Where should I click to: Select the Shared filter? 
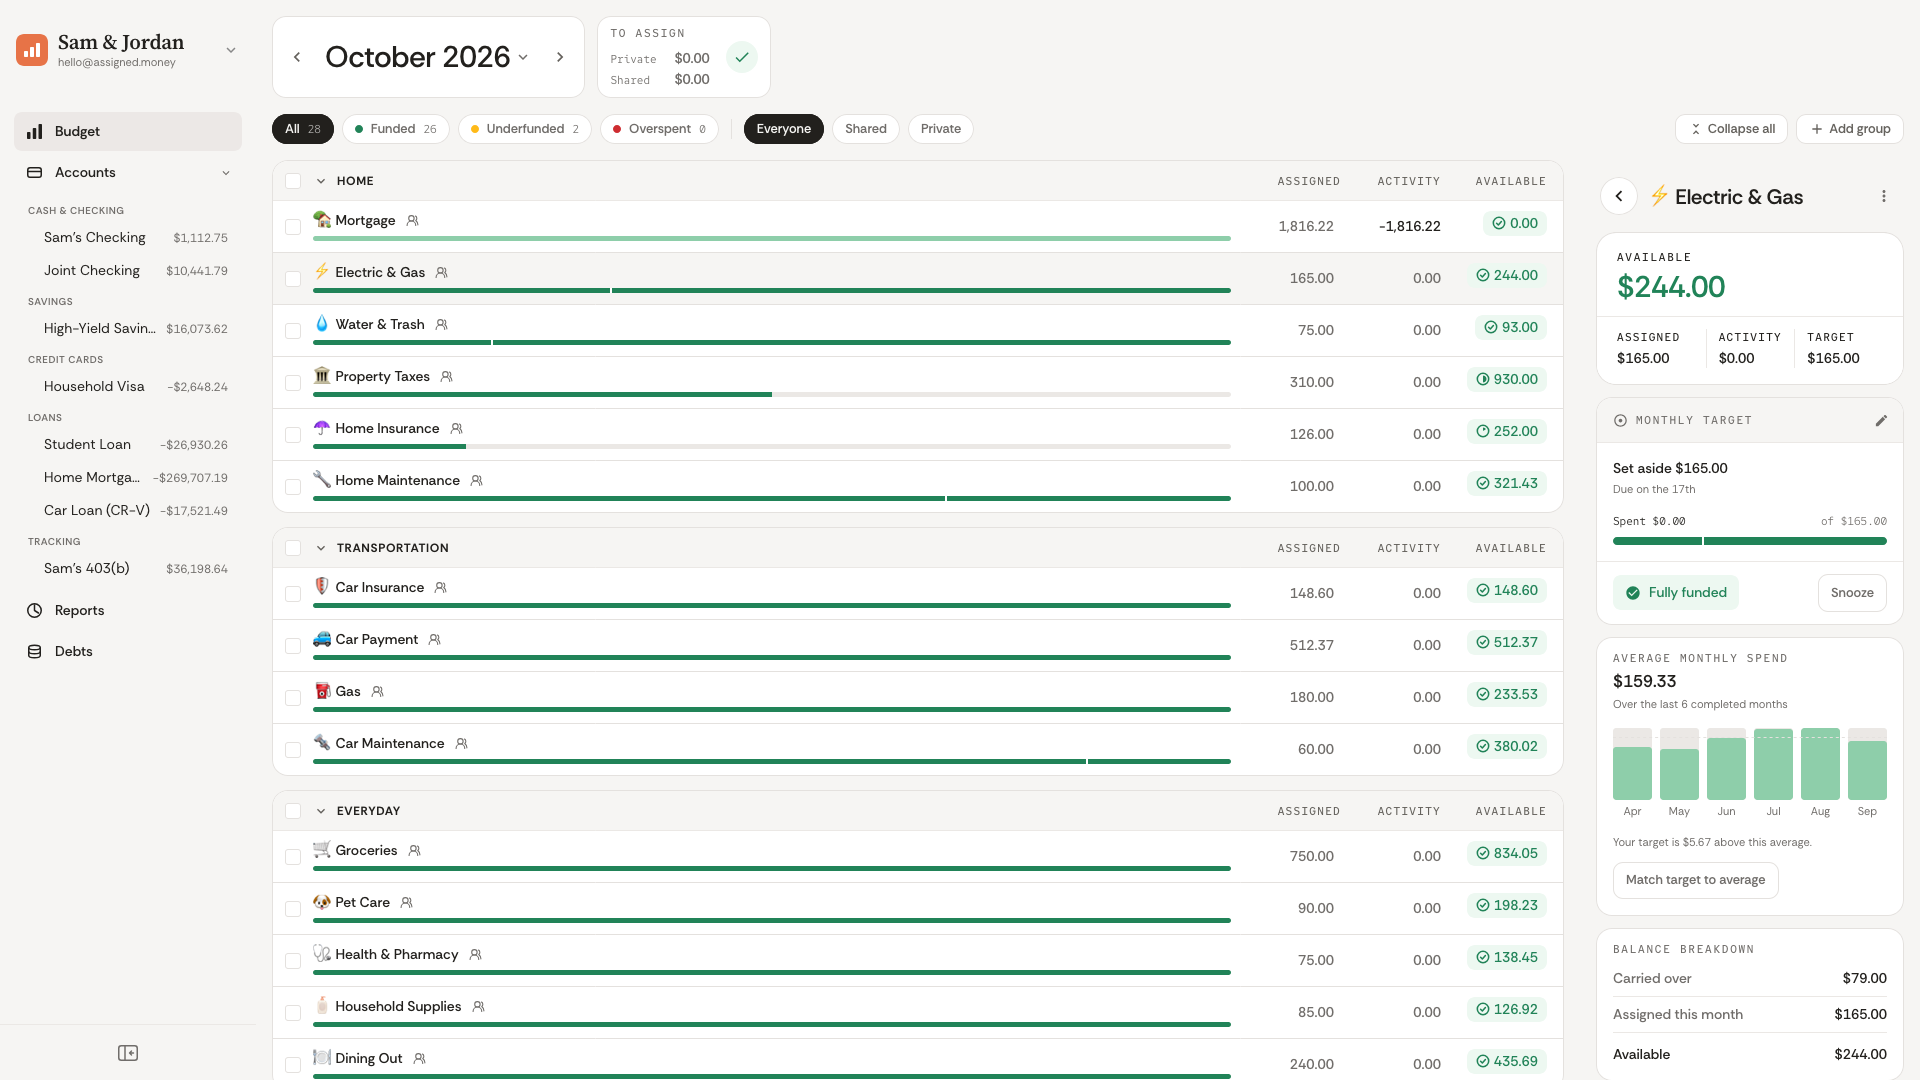tap(866, 129)
